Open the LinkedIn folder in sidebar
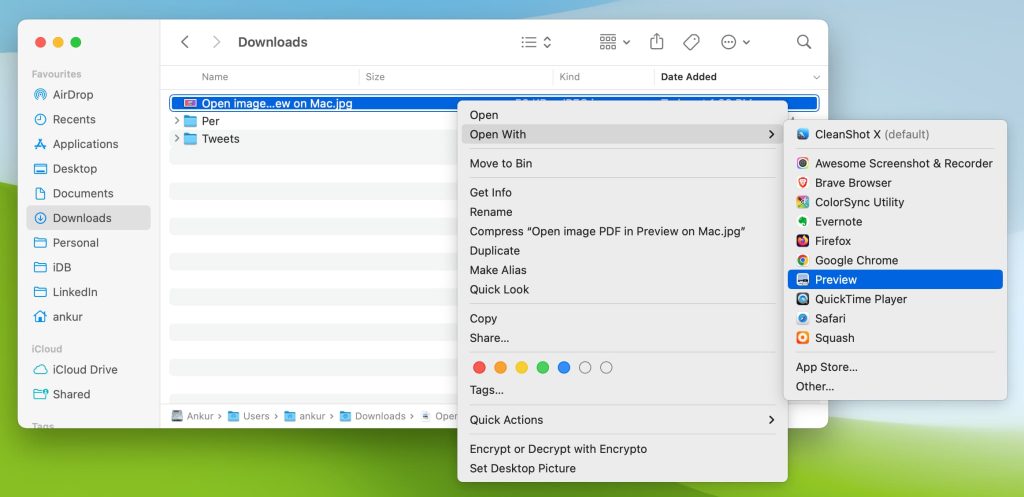Screen dimensions: 1024x497 point(89,292)
